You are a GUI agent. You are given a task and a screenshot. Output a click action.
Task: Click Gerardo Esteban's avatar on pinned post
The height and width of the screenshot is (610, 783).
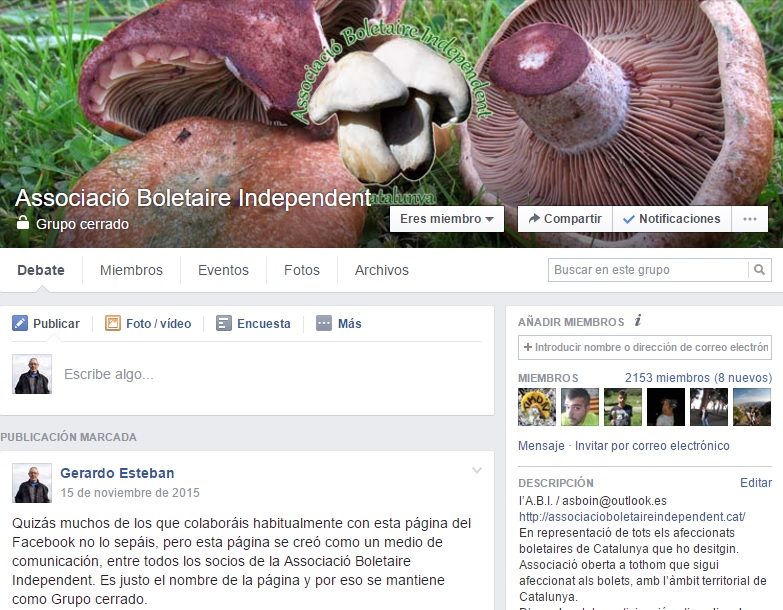click(32, 483)
